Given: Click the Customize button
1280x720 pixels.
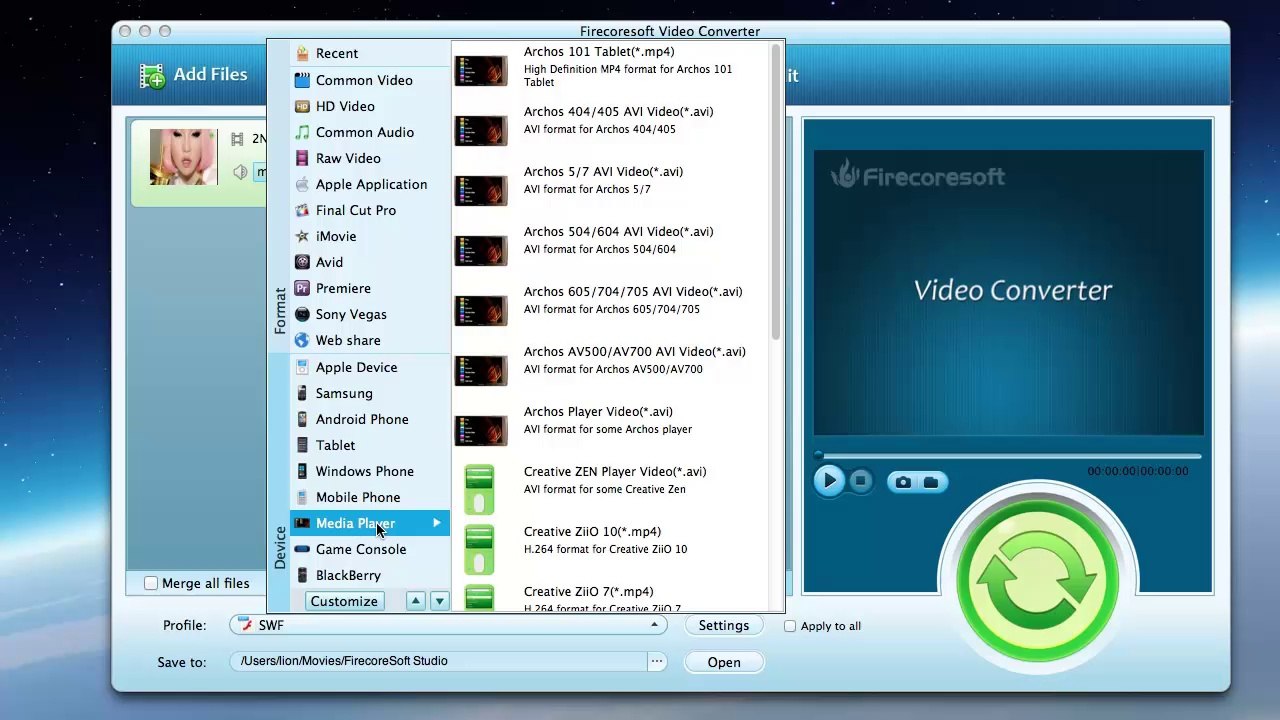Looking at the screenshot, I should [344, 601].
